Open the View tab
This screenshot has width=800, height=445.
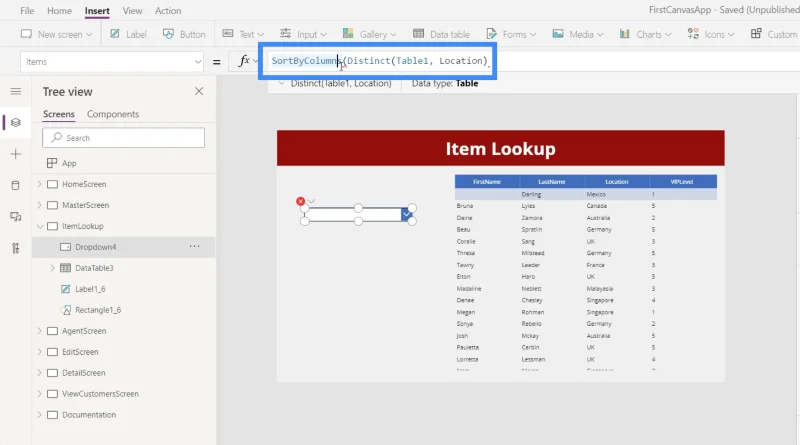(x=132, y=11)
